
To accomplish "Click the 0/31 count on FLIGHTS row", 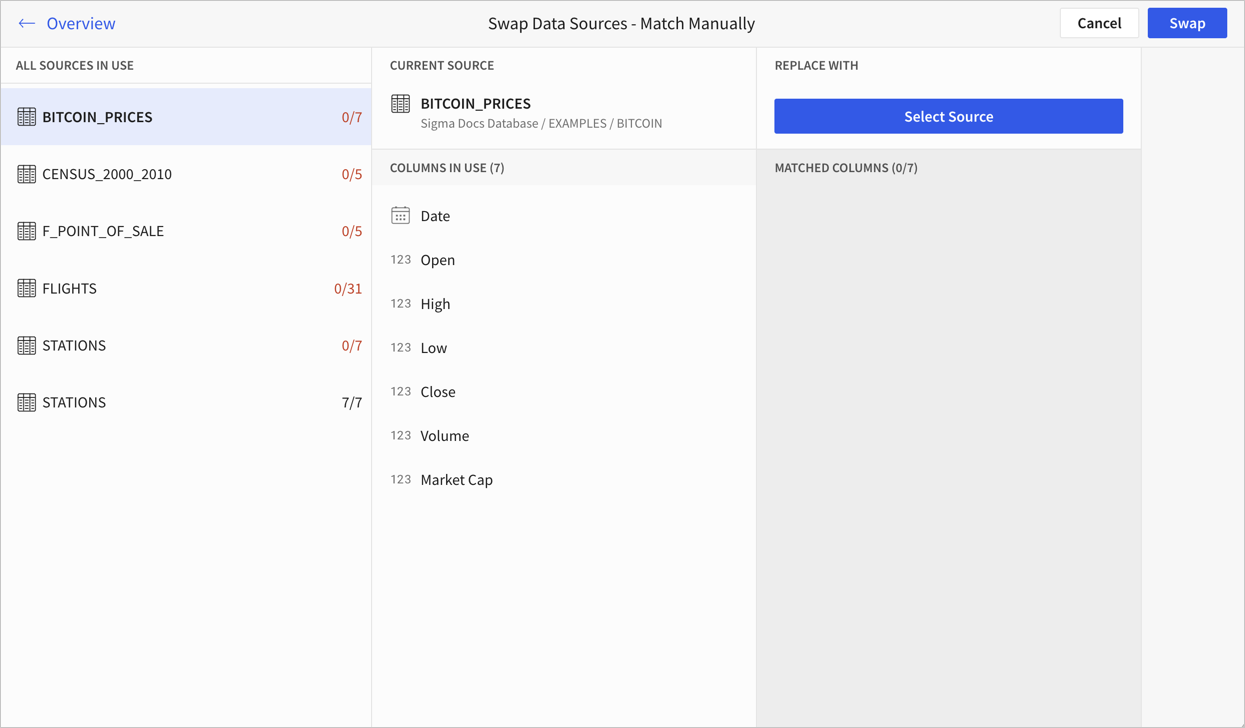I will (x=348, y=288).
